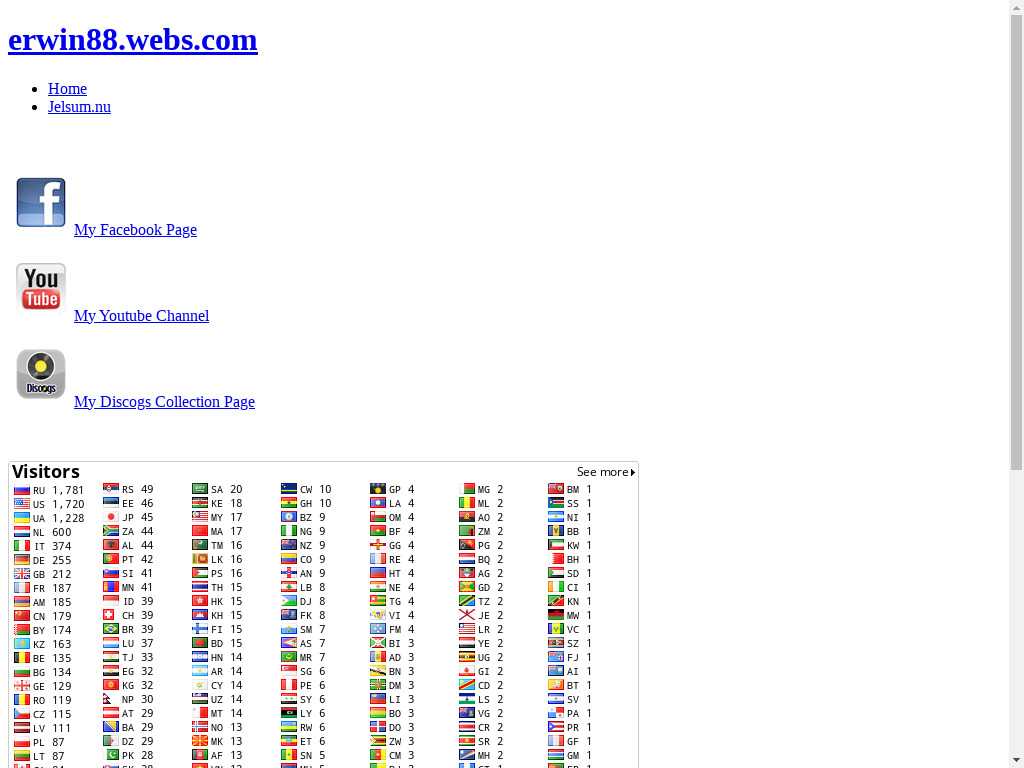Click the 'CW' country code label
Viewport: 1024px width, 768px height.
pos(306,490)
